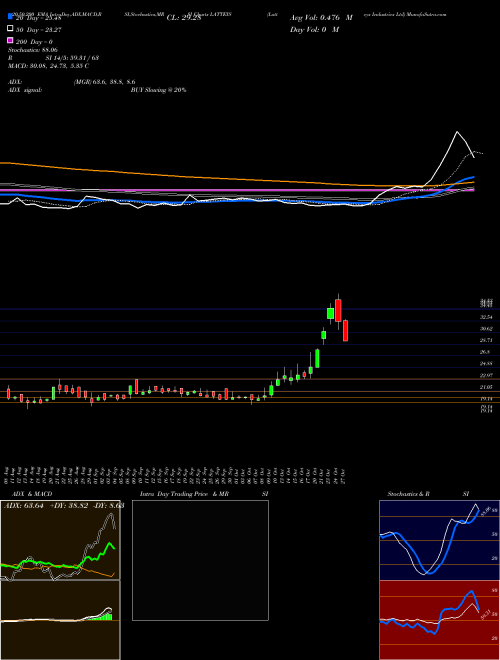Open the red RSI chart panel
The width and height of the screenshot is (500, 660).
point(439,620)
